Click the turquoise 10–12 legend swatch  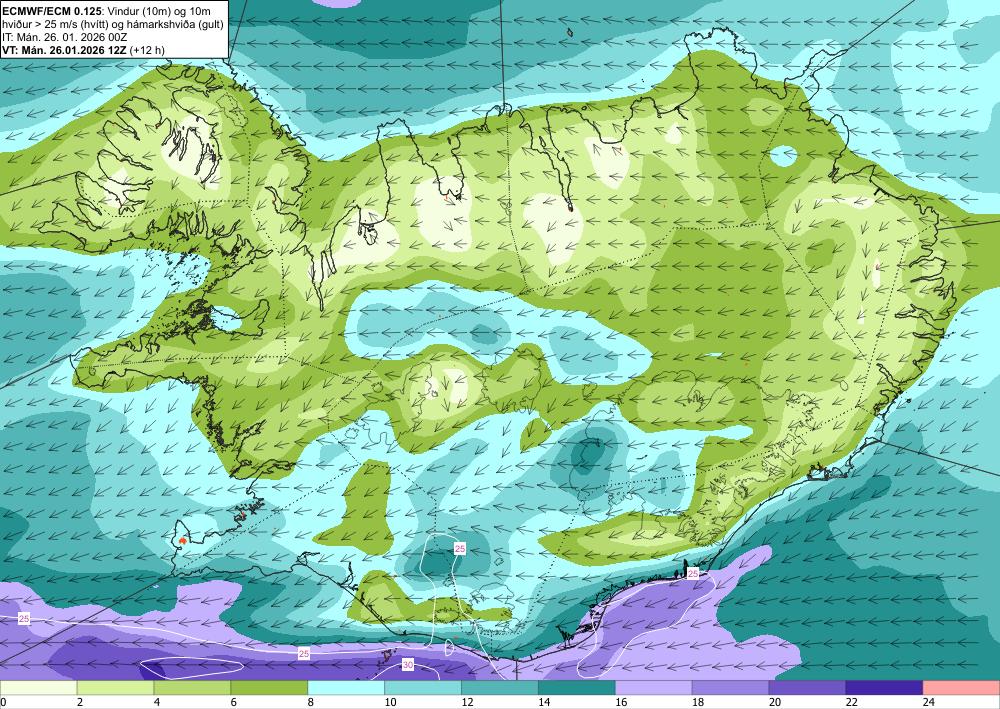click(423, 688)
